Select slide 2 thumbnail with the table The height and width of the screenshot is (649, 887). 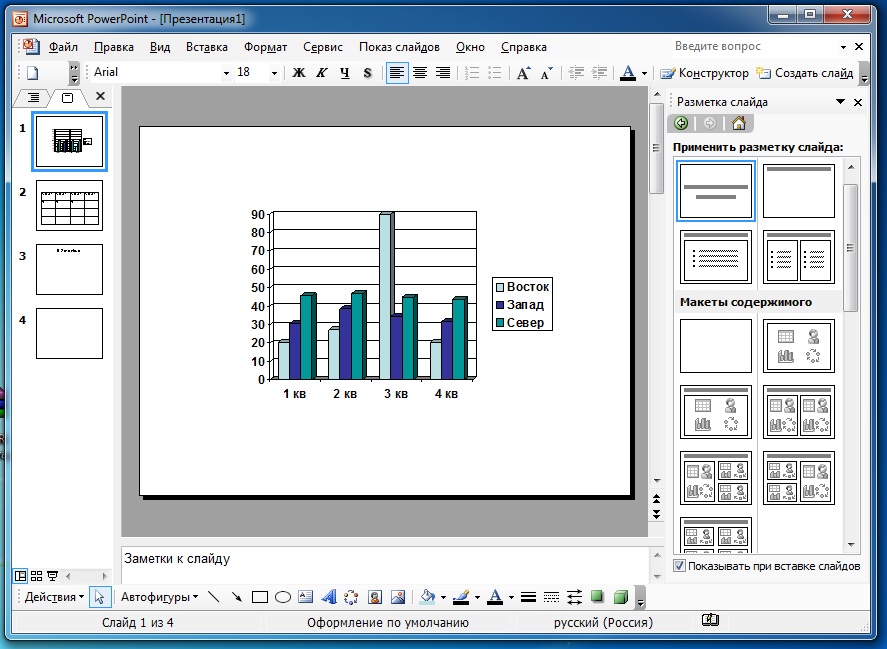point(69,205)
